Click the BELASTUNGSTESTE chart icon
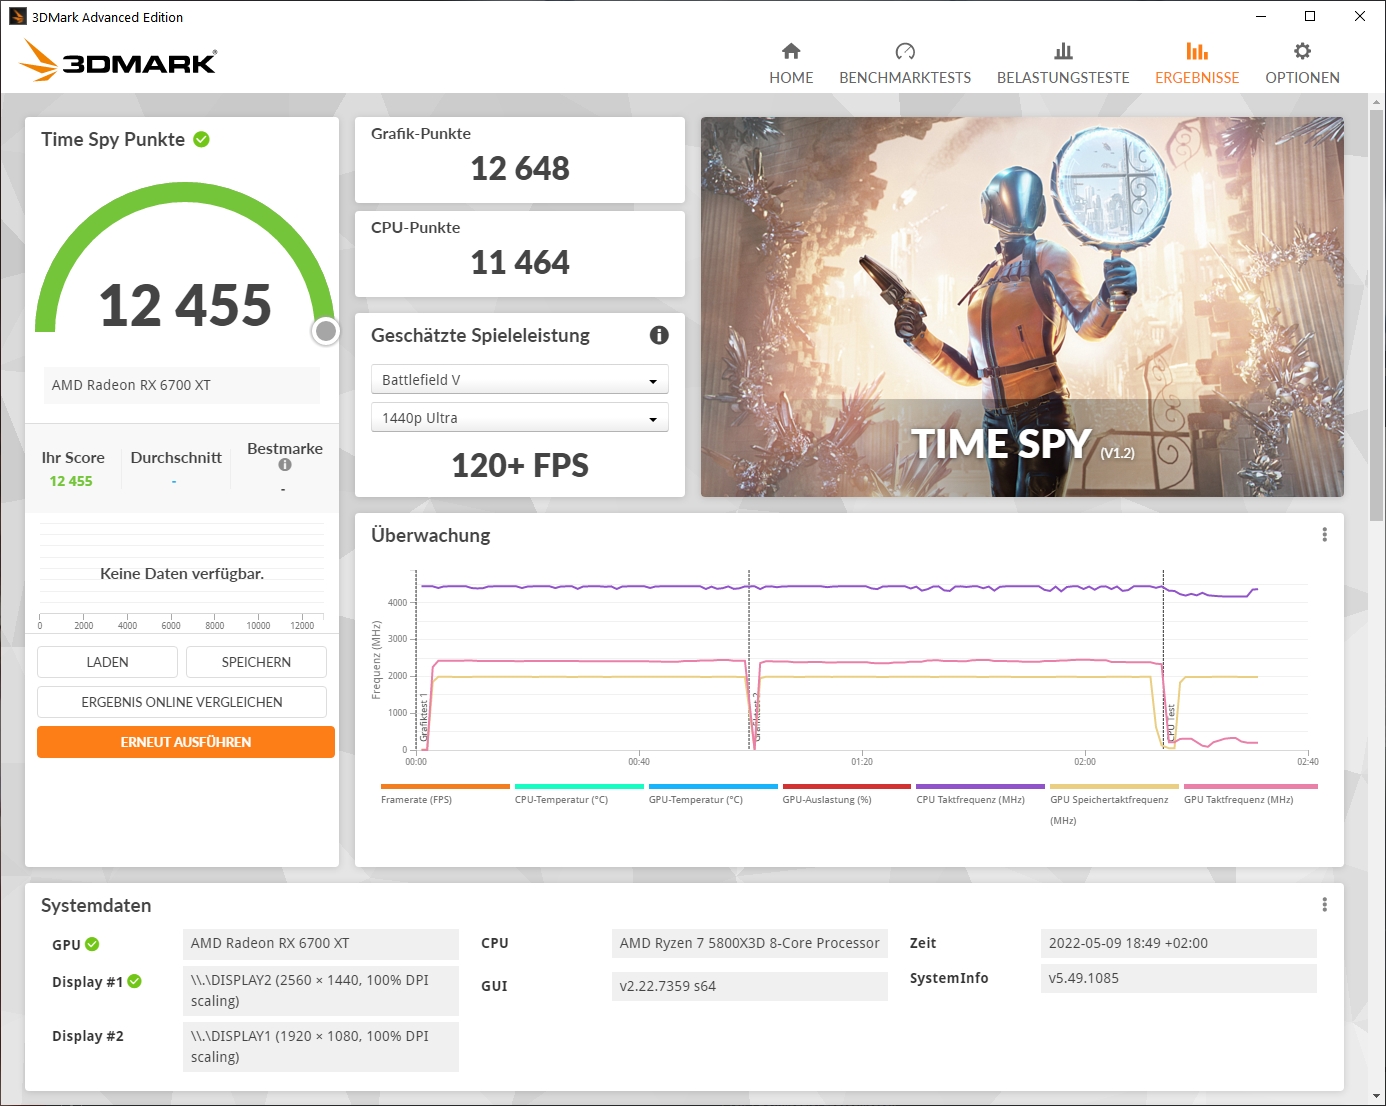 [1063, 50]
